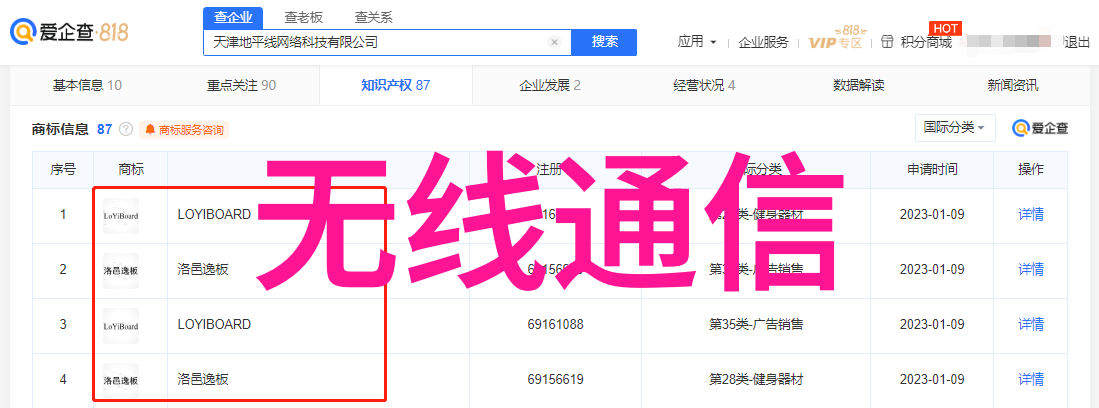This screenshot has height=408, width=1099.
Task: Click 洛邑逸板 name in row 4
Action: pyautogui.click(x=203, y=380)
